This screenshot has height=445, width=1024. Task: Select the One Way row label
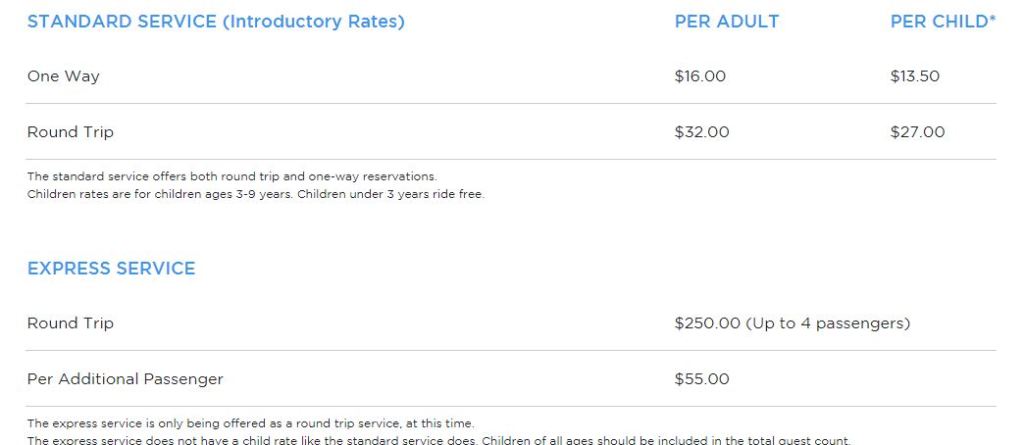coord(63,76)
